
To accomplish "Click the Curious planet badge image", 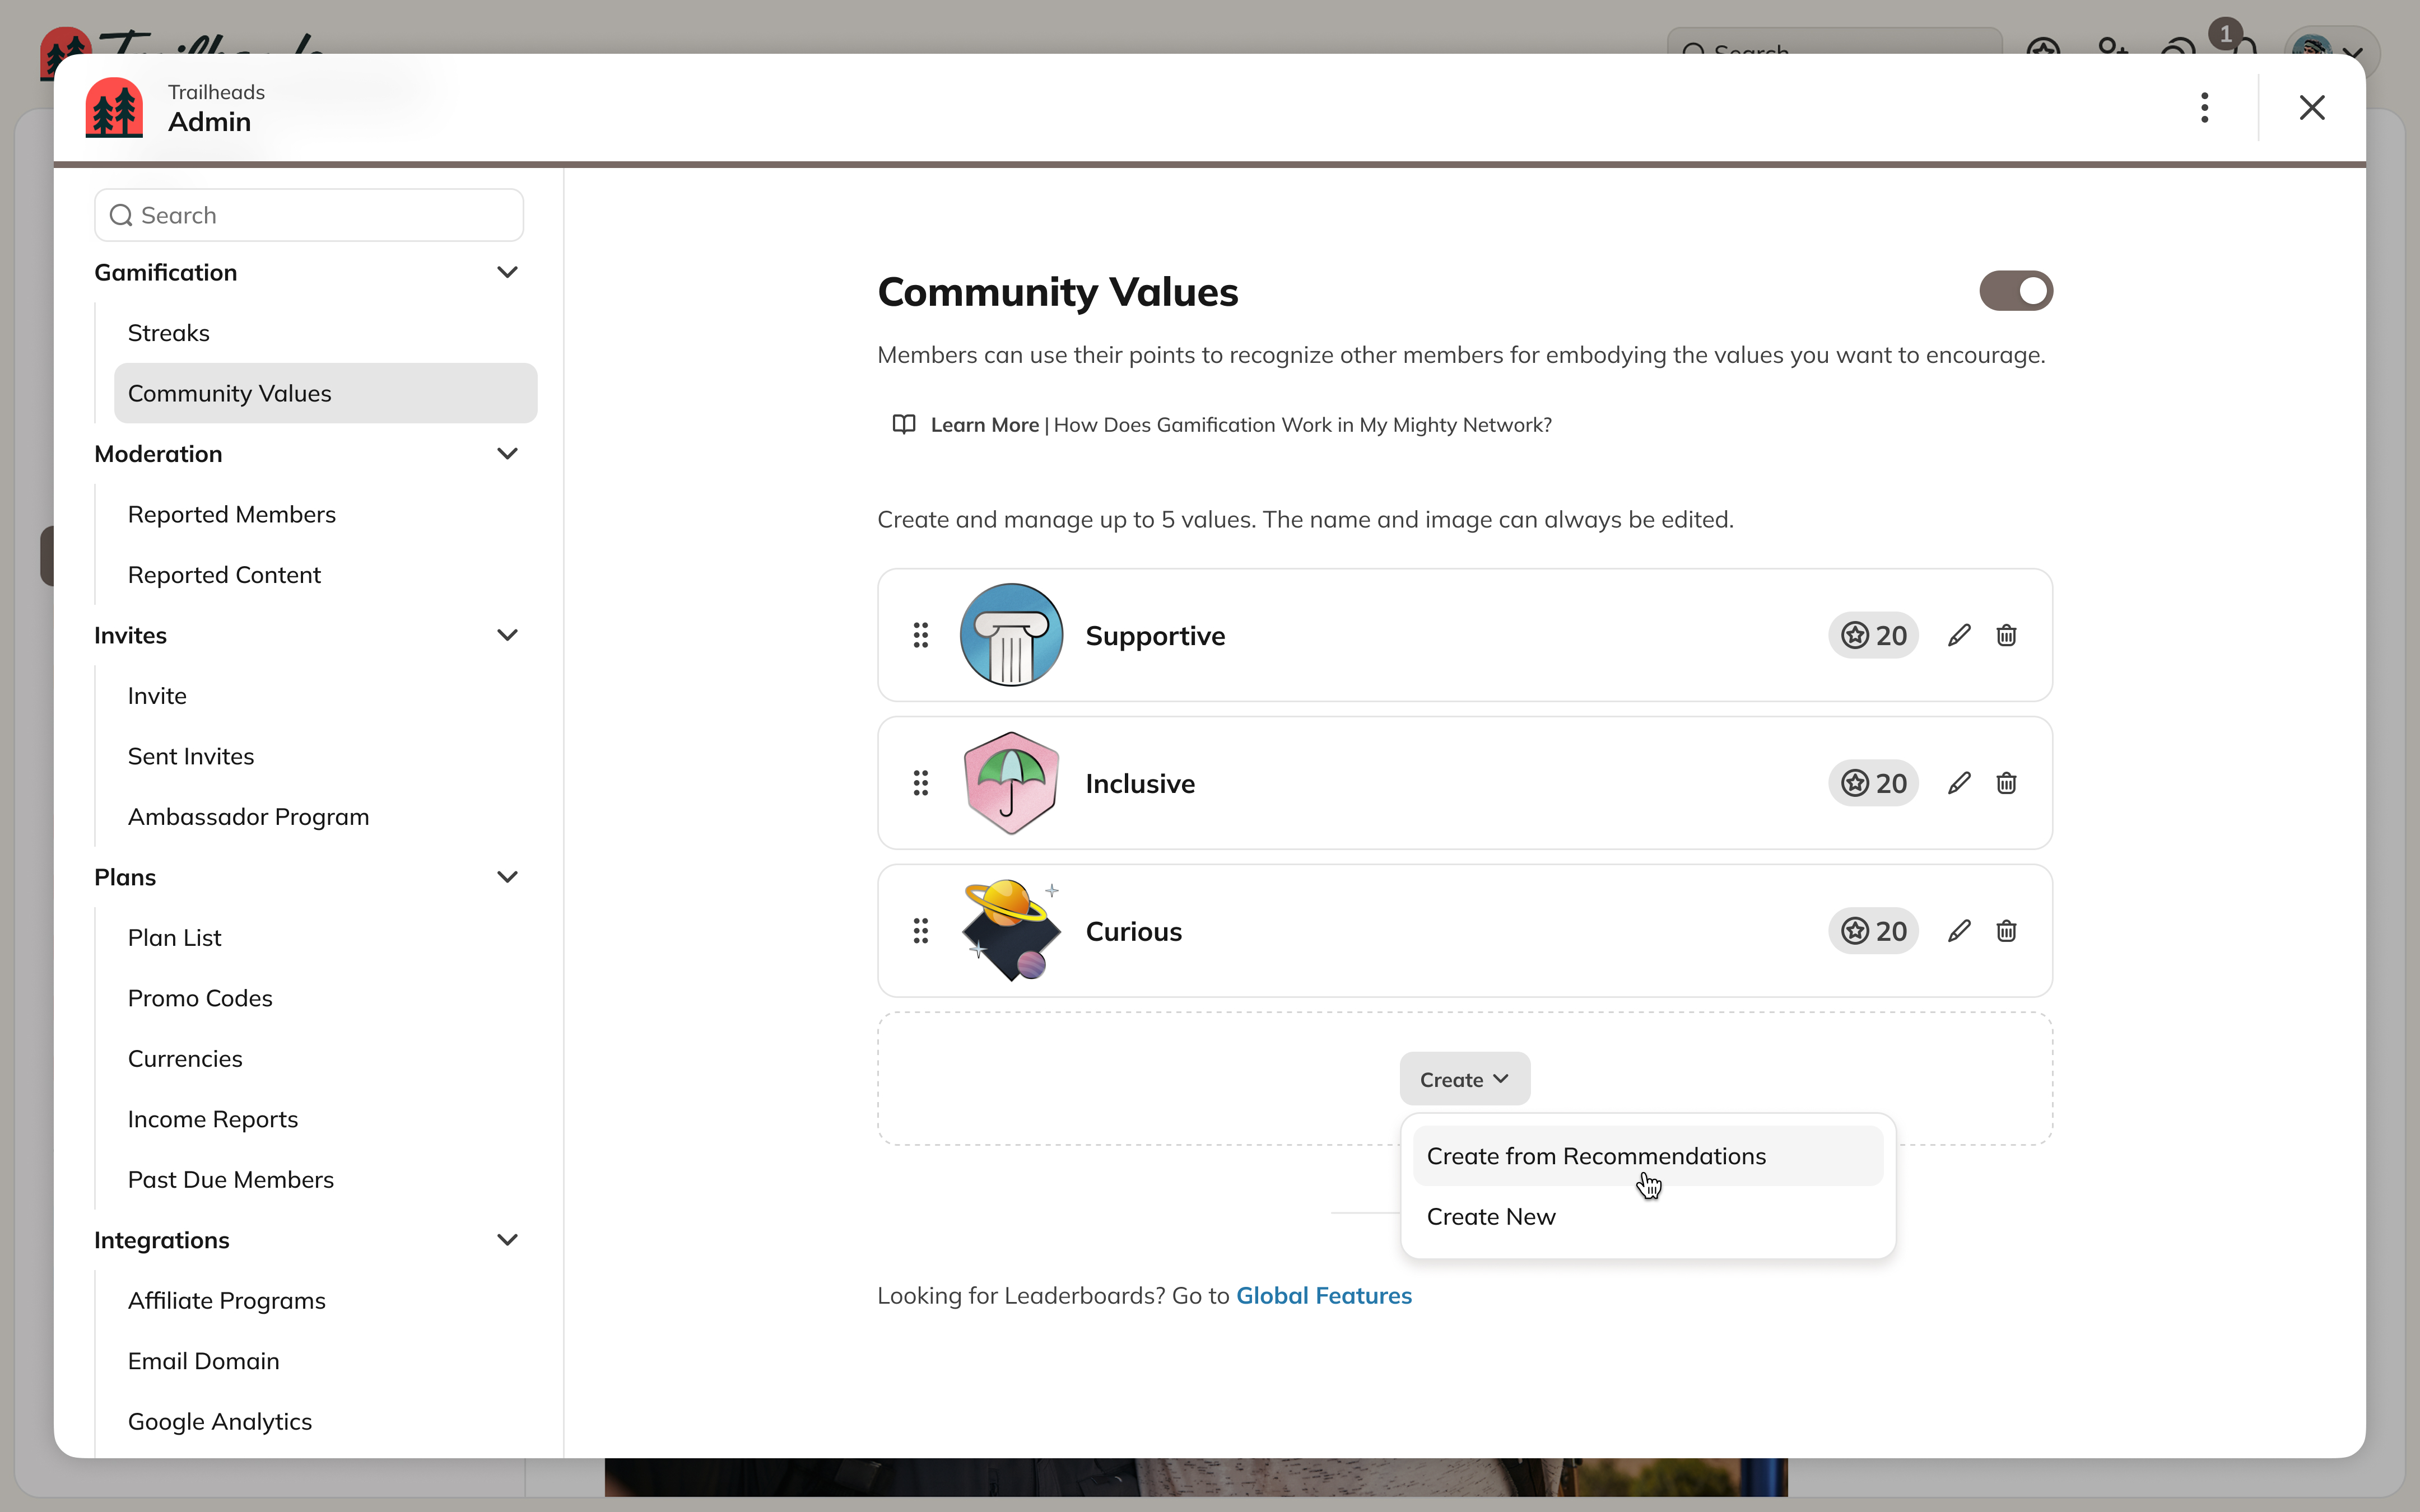I will tap(1011, 931).
